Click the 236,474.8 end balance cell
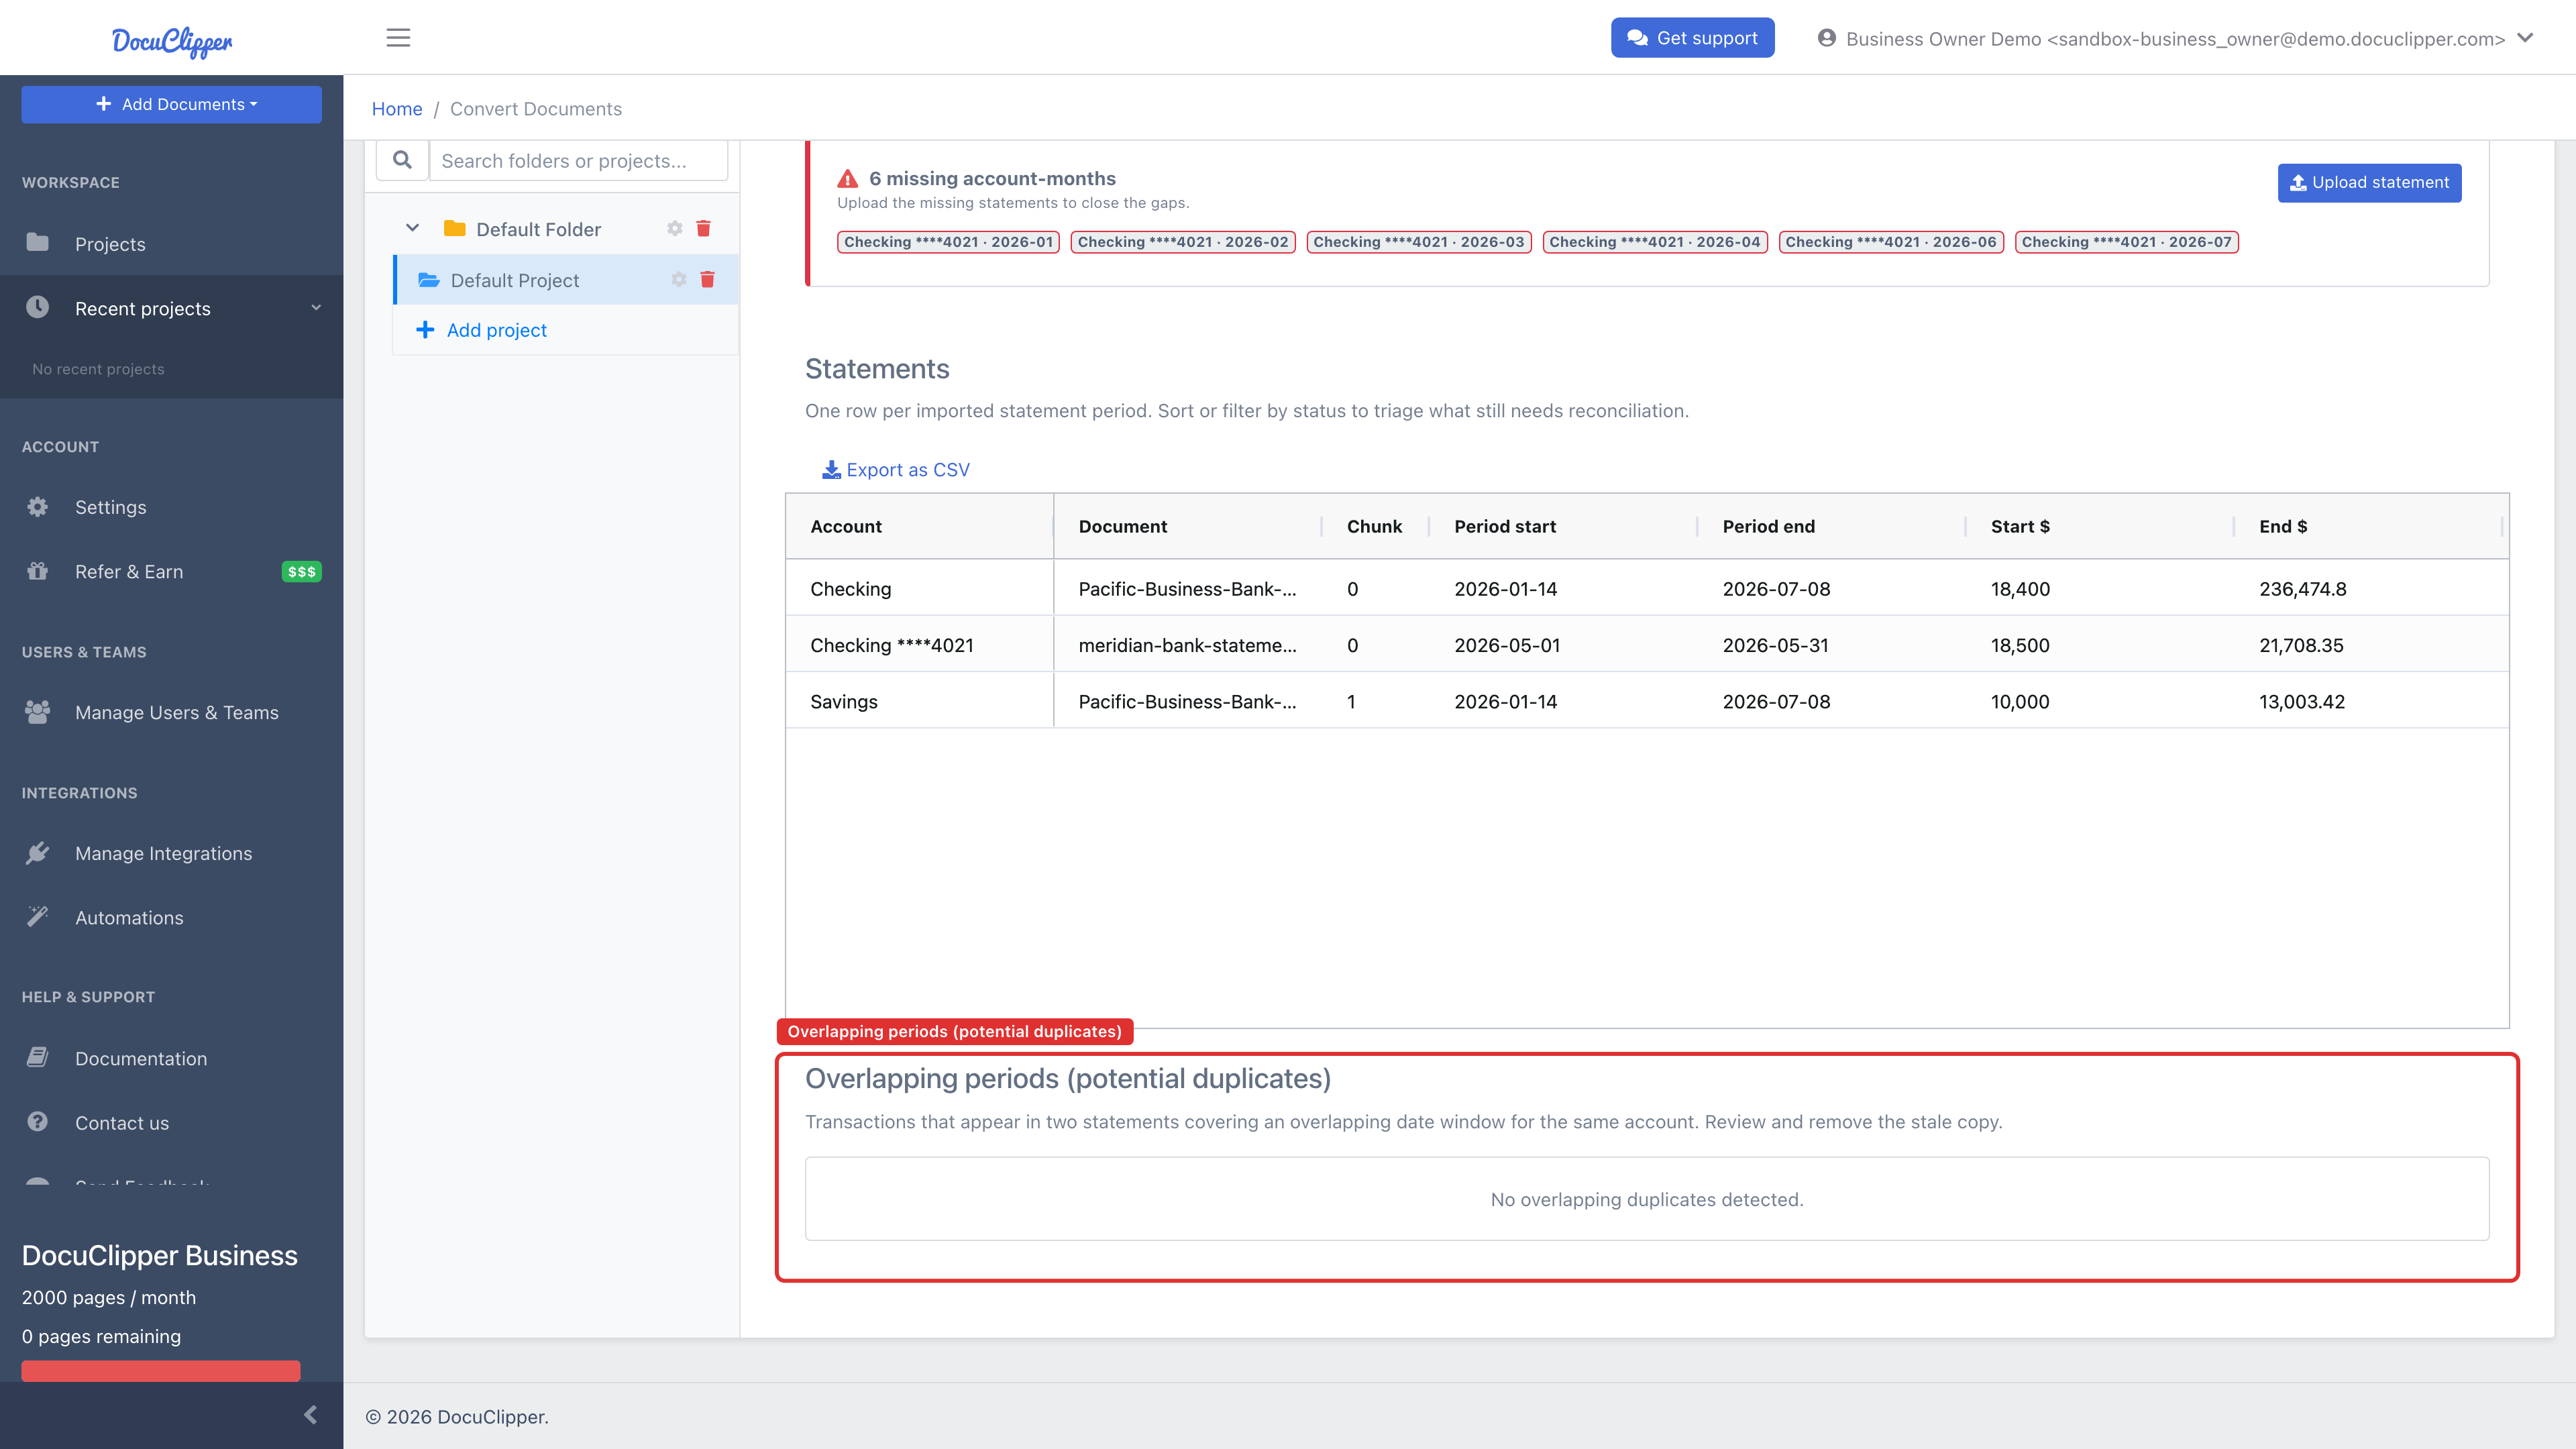The height and width of the screenshot is (1449, 2576). tap(2368, 589)
